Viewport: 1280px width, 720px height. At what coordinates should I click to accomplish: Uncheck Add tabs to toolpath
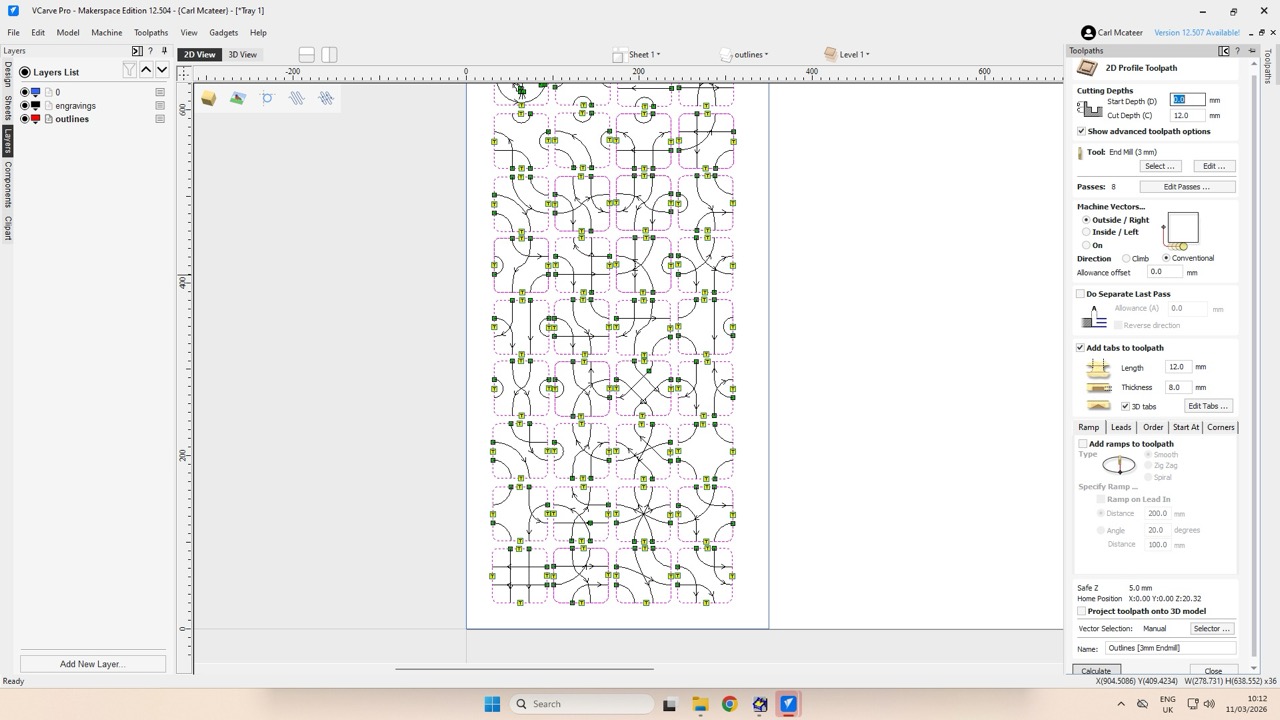[x=1081, y=348]
